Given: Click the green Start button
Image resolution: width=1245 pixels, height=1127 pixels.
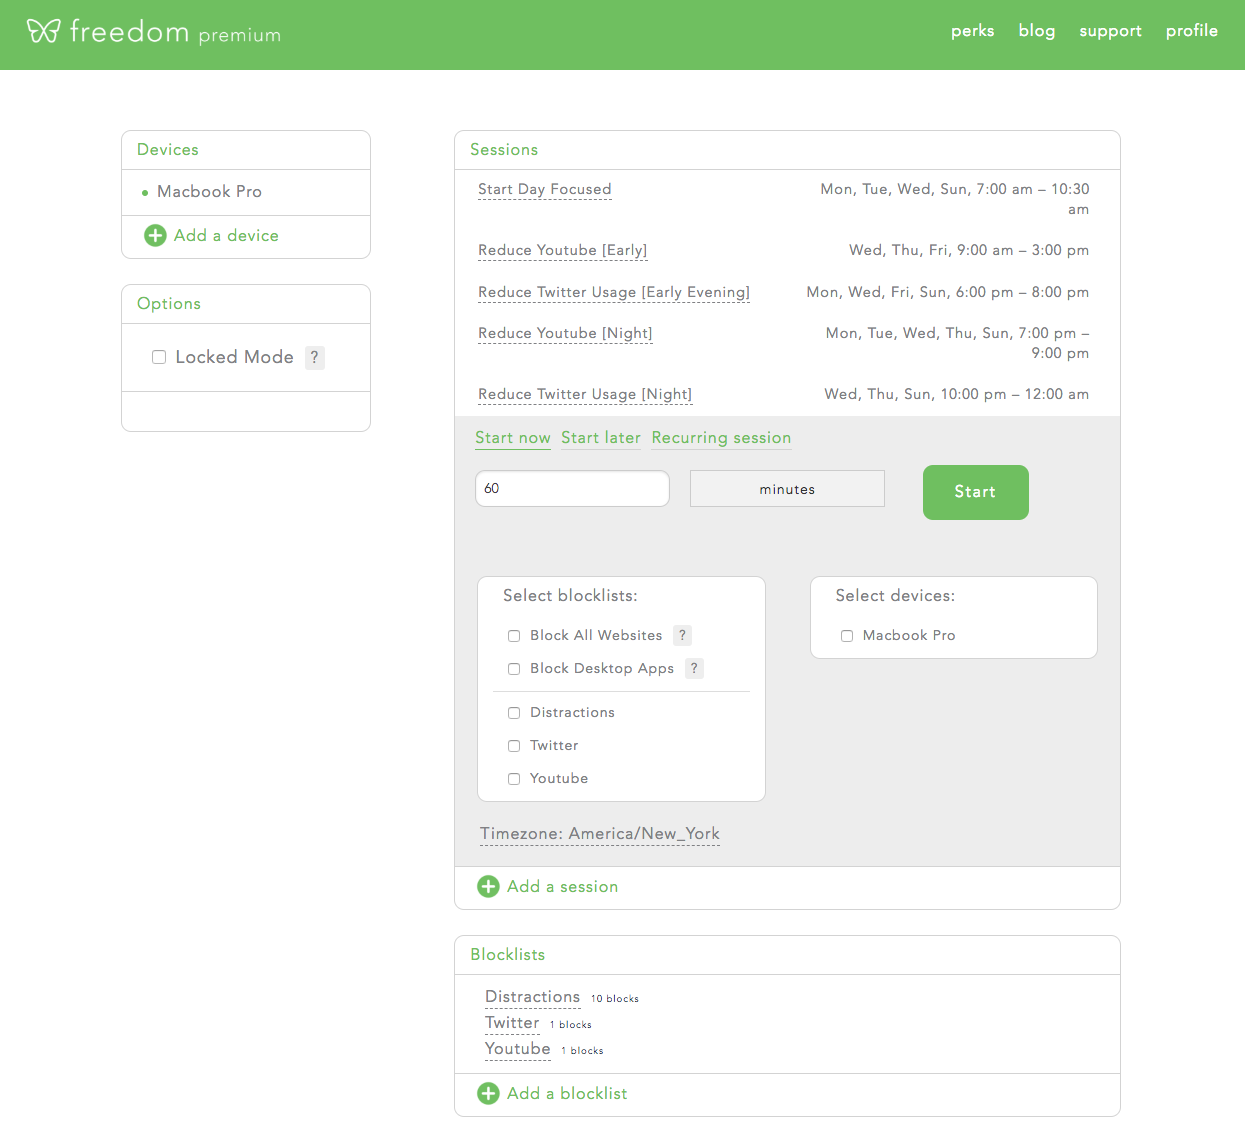Looking at the screenshot, I should (x=976, y=492).
